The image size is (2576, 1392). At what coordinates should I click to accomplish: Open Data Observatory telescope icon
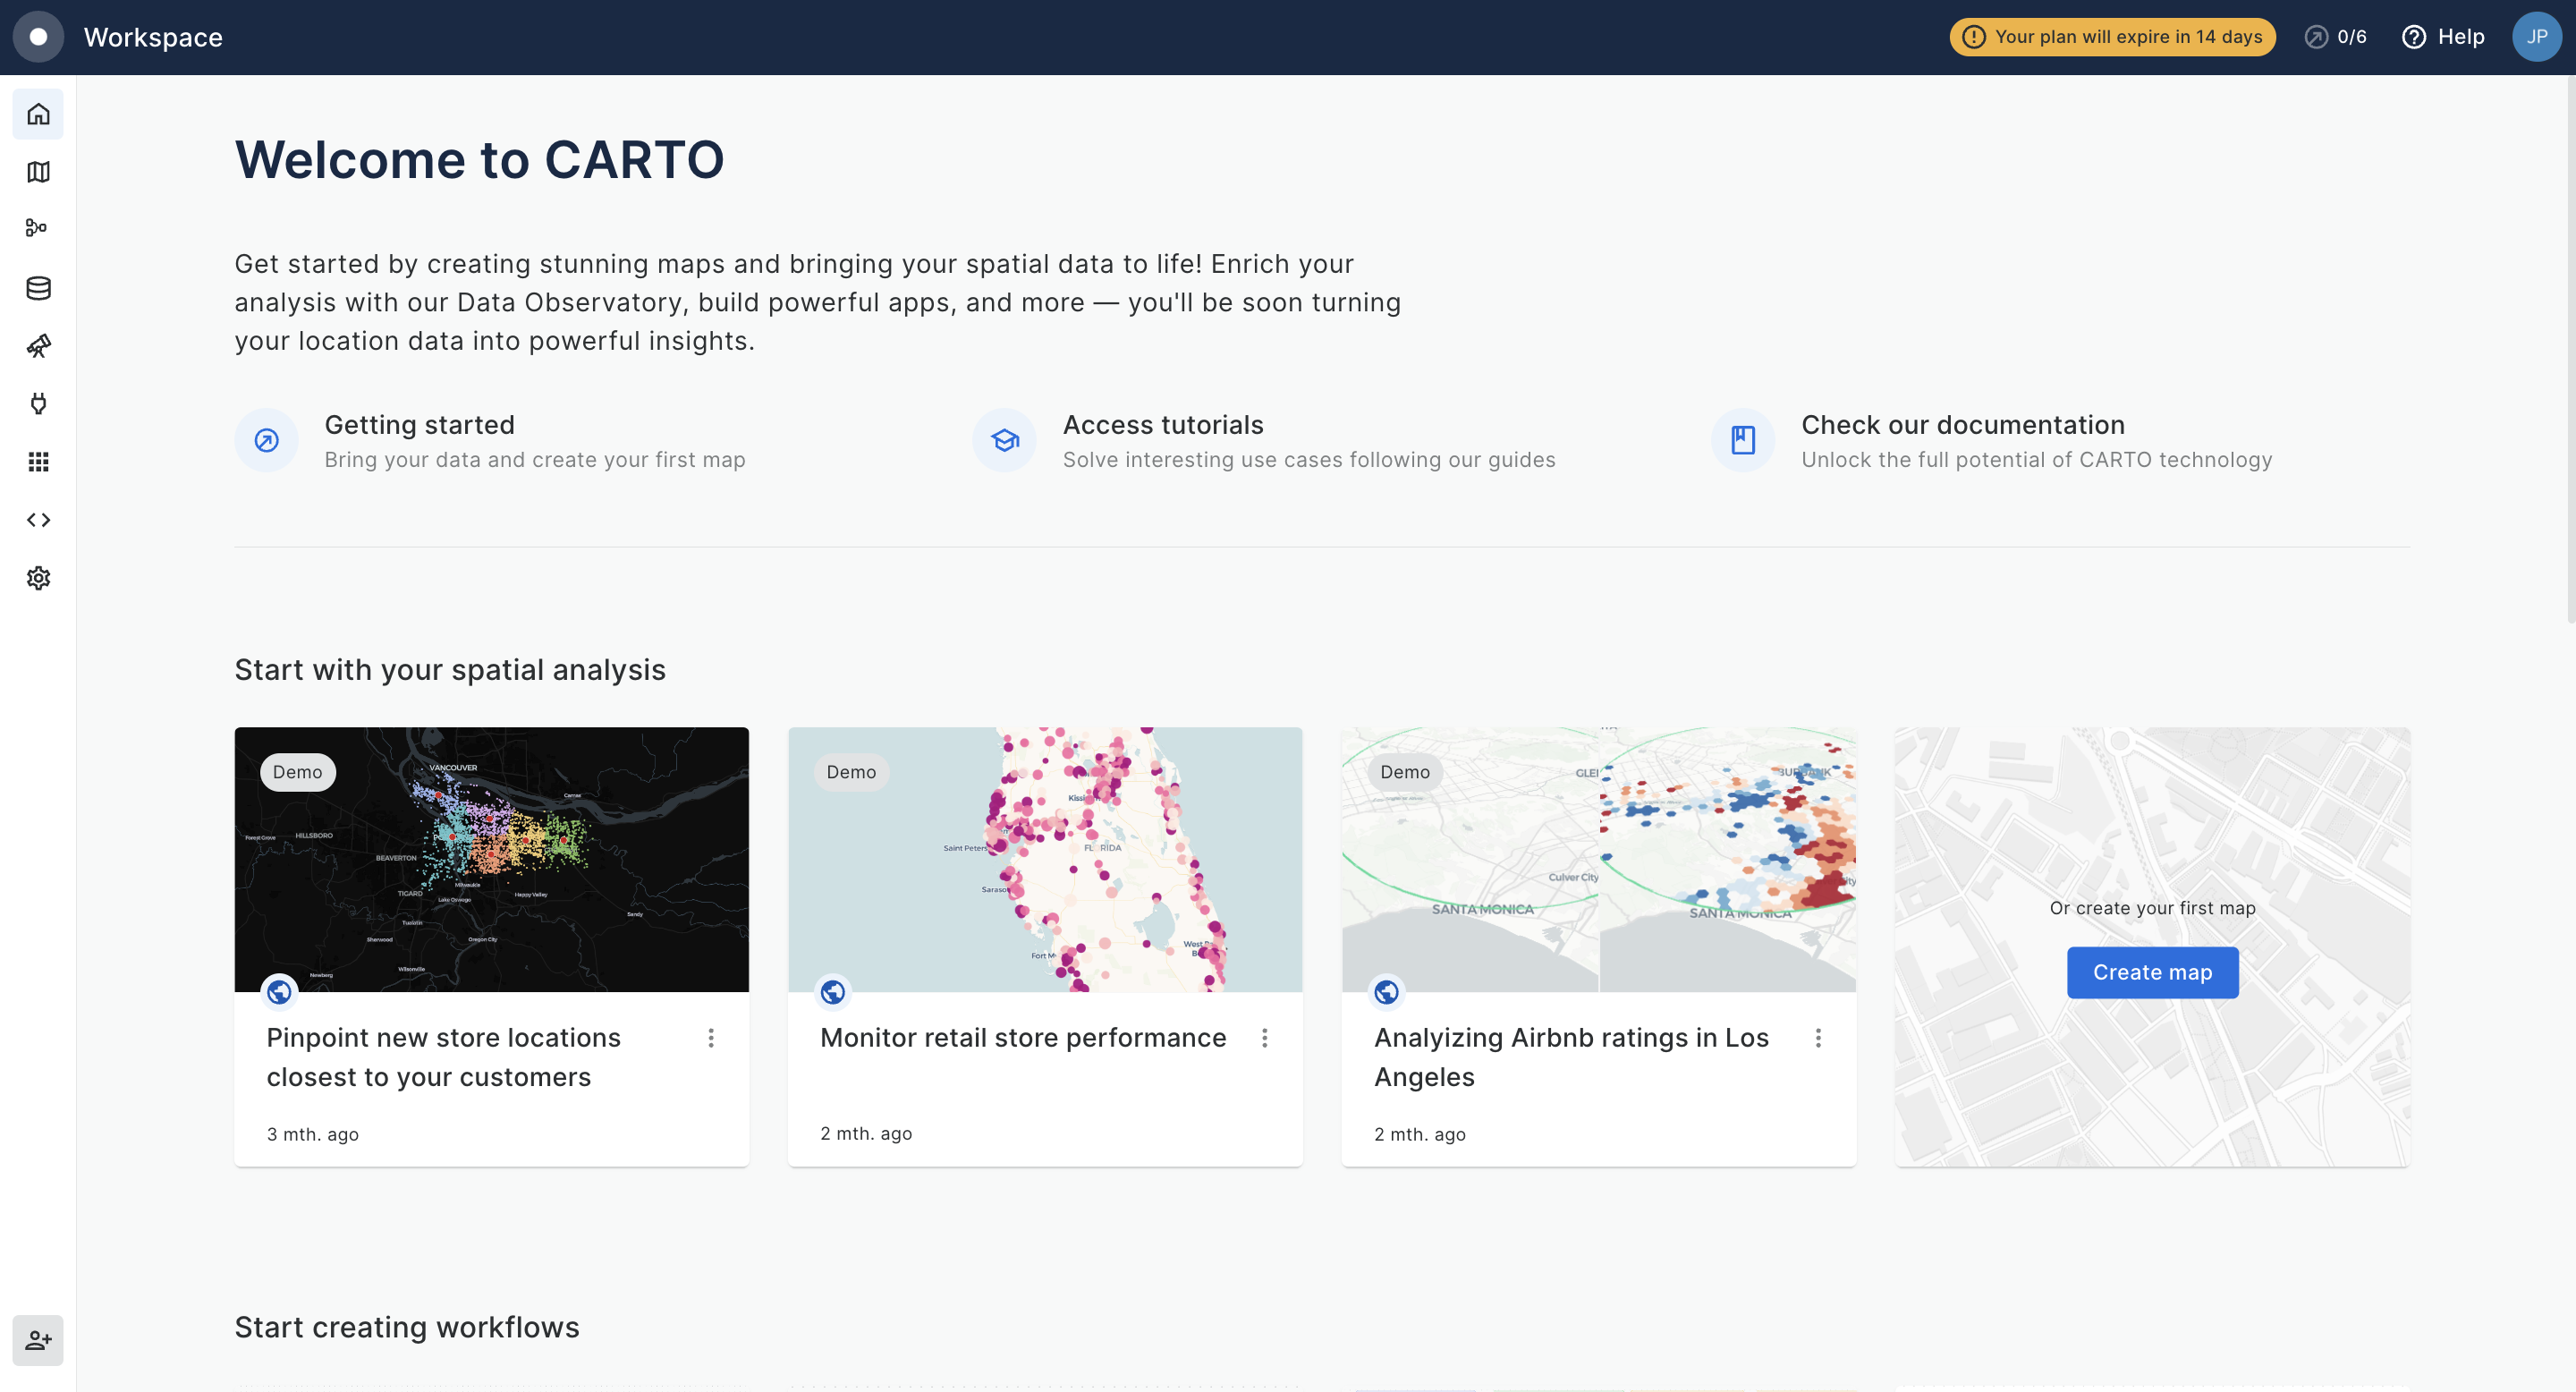pyautogui.click(x=38, y=346)
